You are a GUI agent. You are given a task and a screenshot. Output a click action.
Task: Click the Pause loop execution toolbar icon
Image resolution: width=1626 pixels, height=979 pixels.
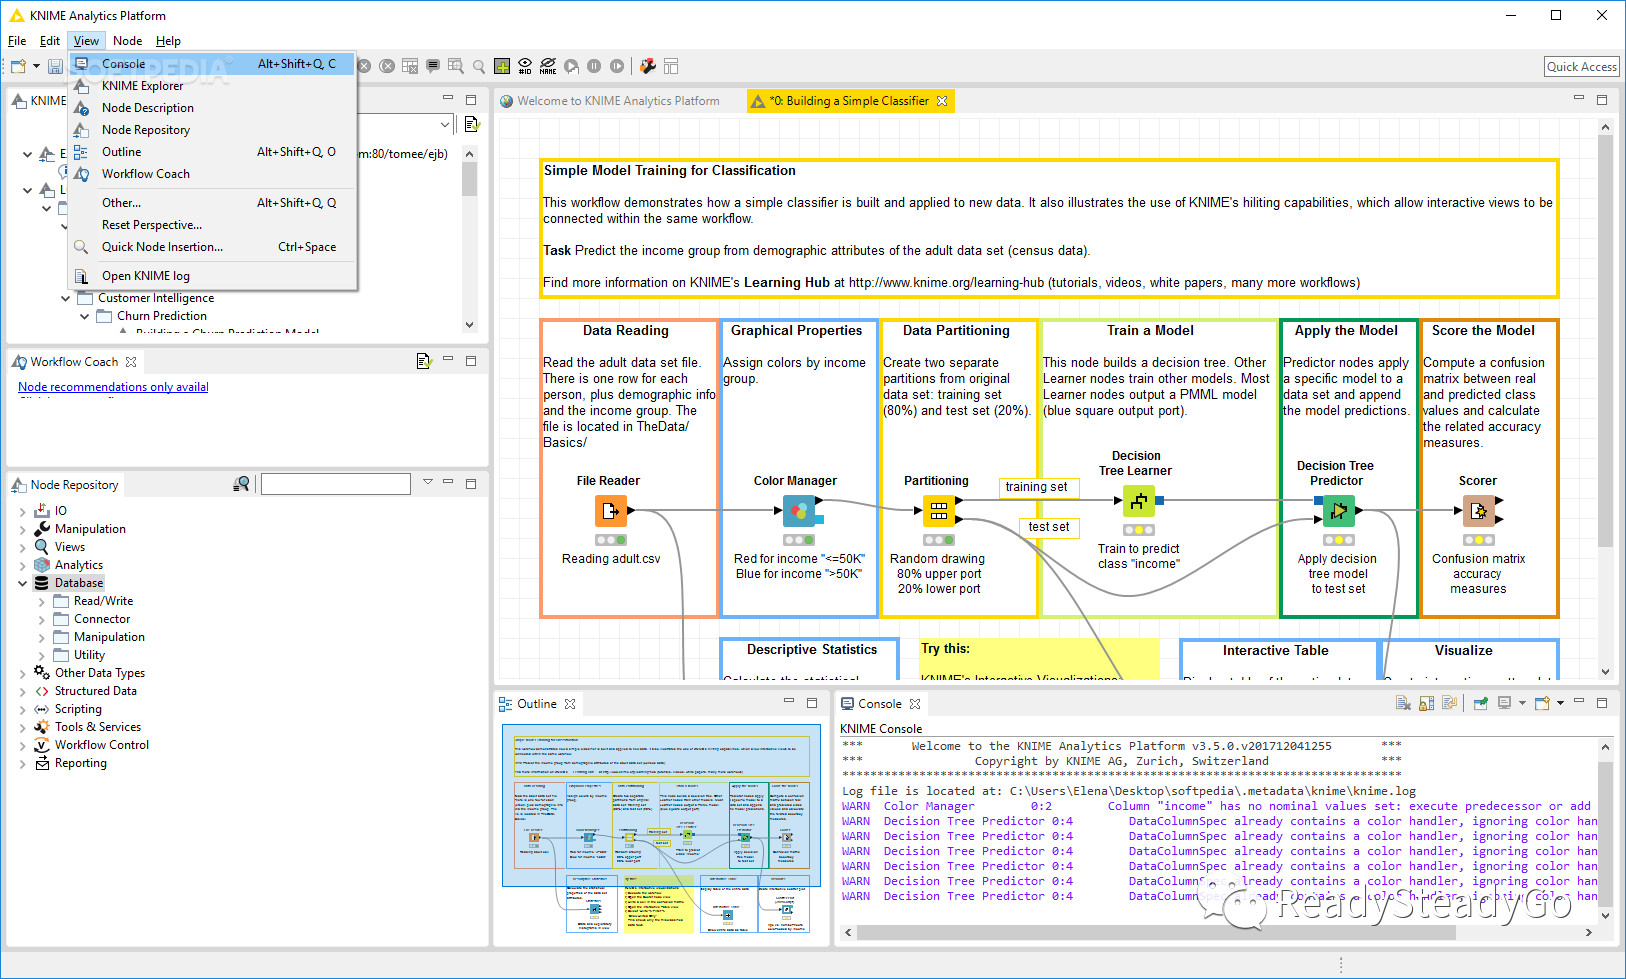(594, 66)
